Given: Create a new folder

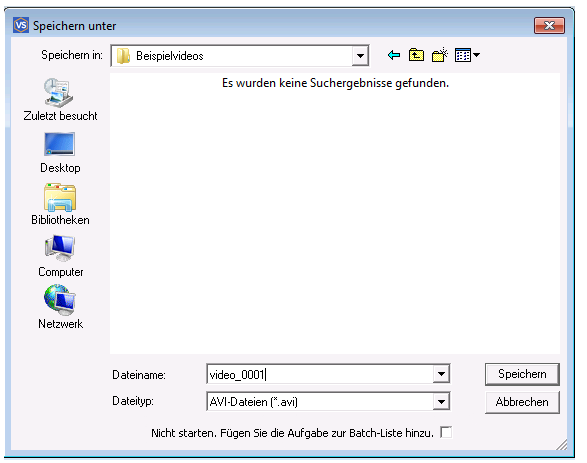Looking at the screenshot, I should point(440,55).
